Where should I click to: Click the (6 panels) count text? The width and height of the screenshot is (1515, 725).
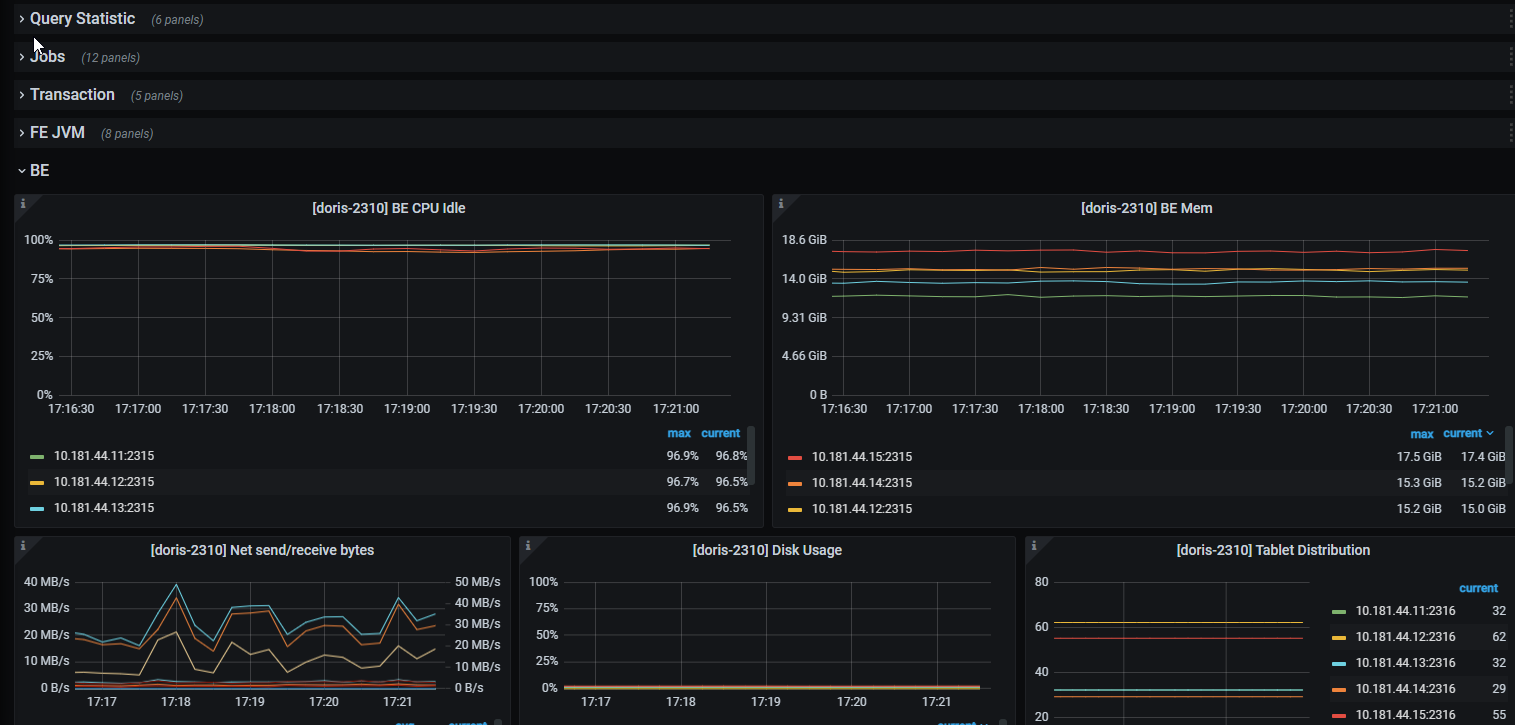point(177,20)
